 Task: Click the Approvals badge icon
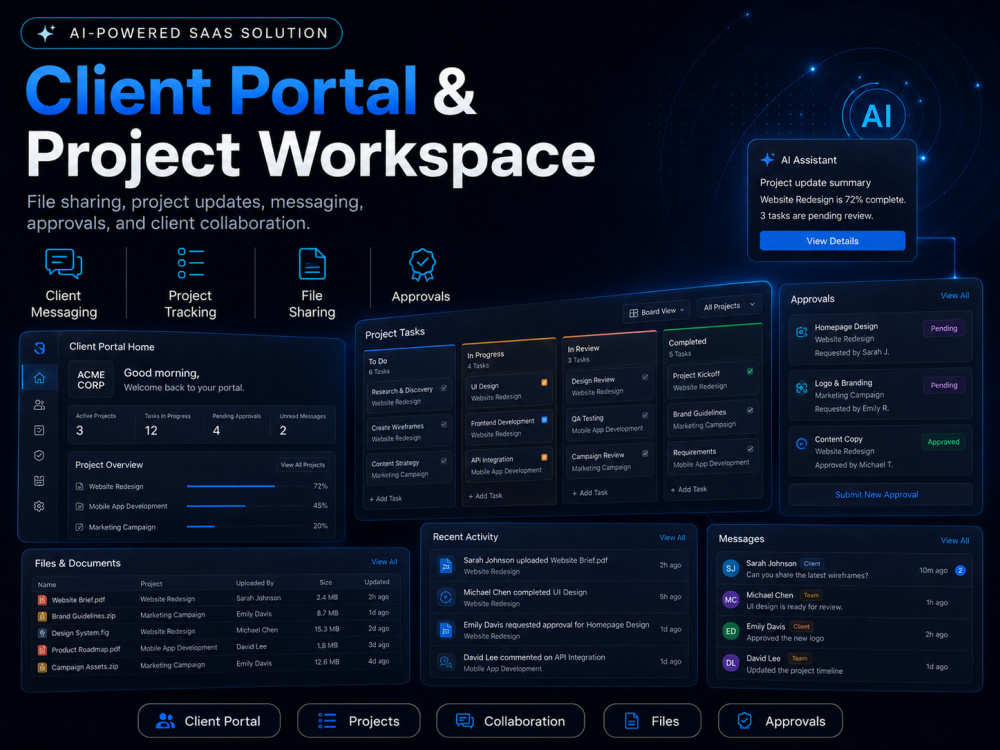(x=422, y=265)
